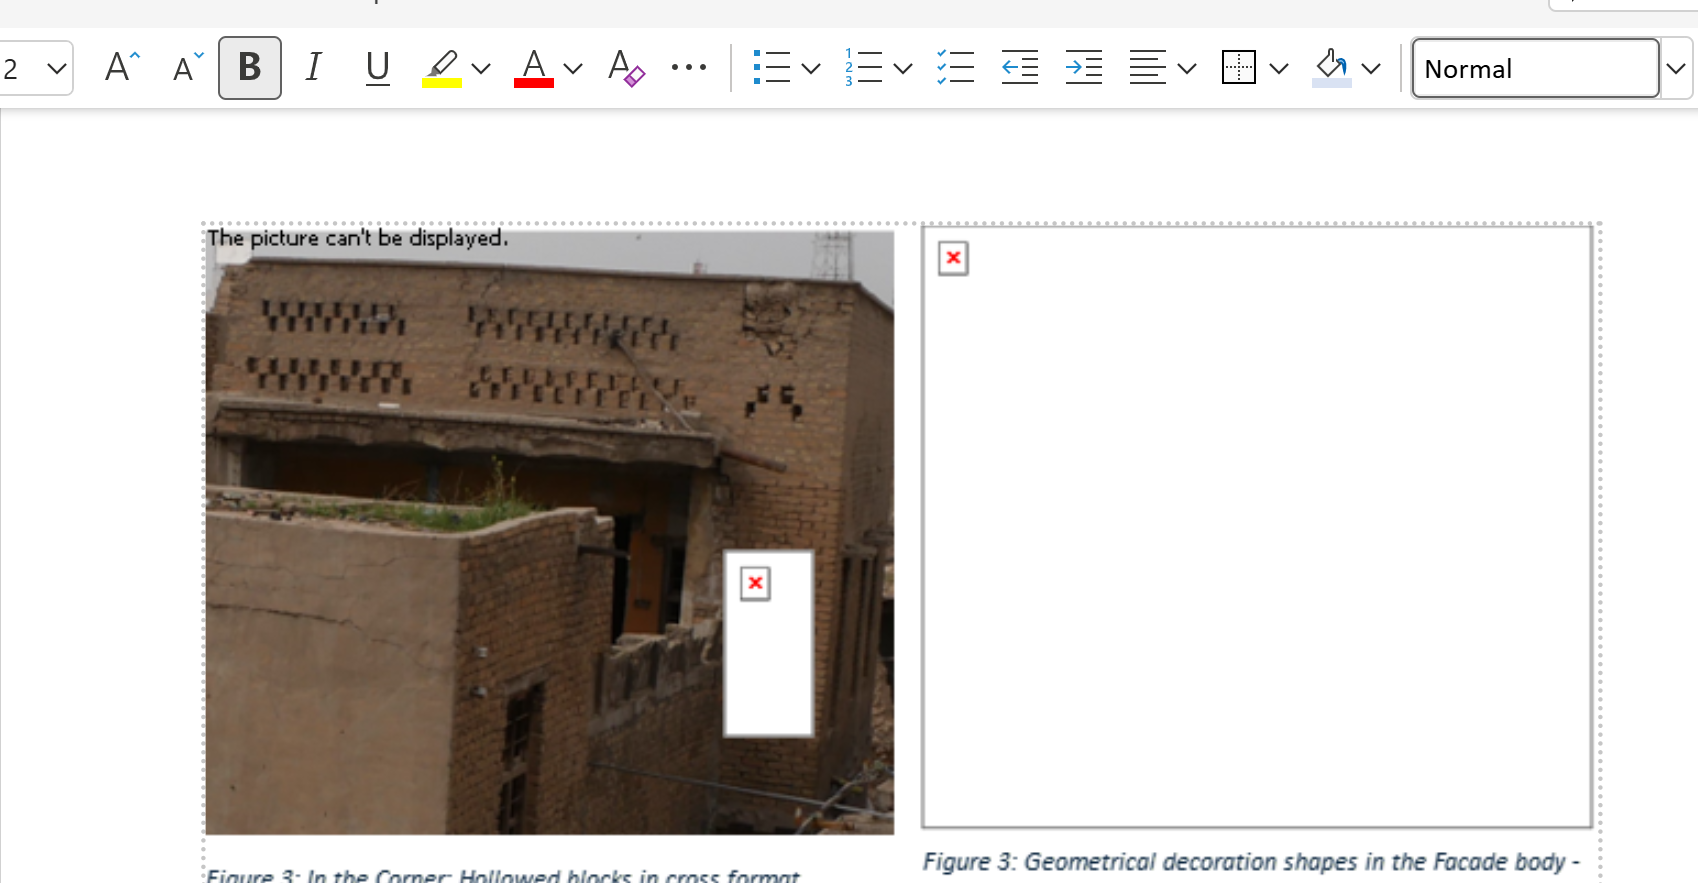Image resolution: width=1698 pixels, height=883 pixels.
Task: Shrink font size with smaller A icon
Action: (x=188, y=68)
